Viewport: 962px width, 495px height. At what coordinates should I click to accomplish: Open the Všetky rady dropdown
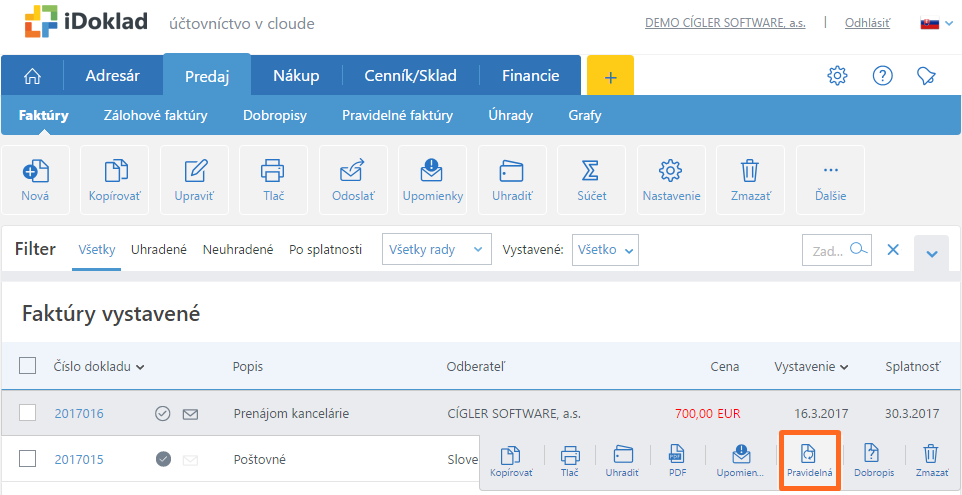436,250
